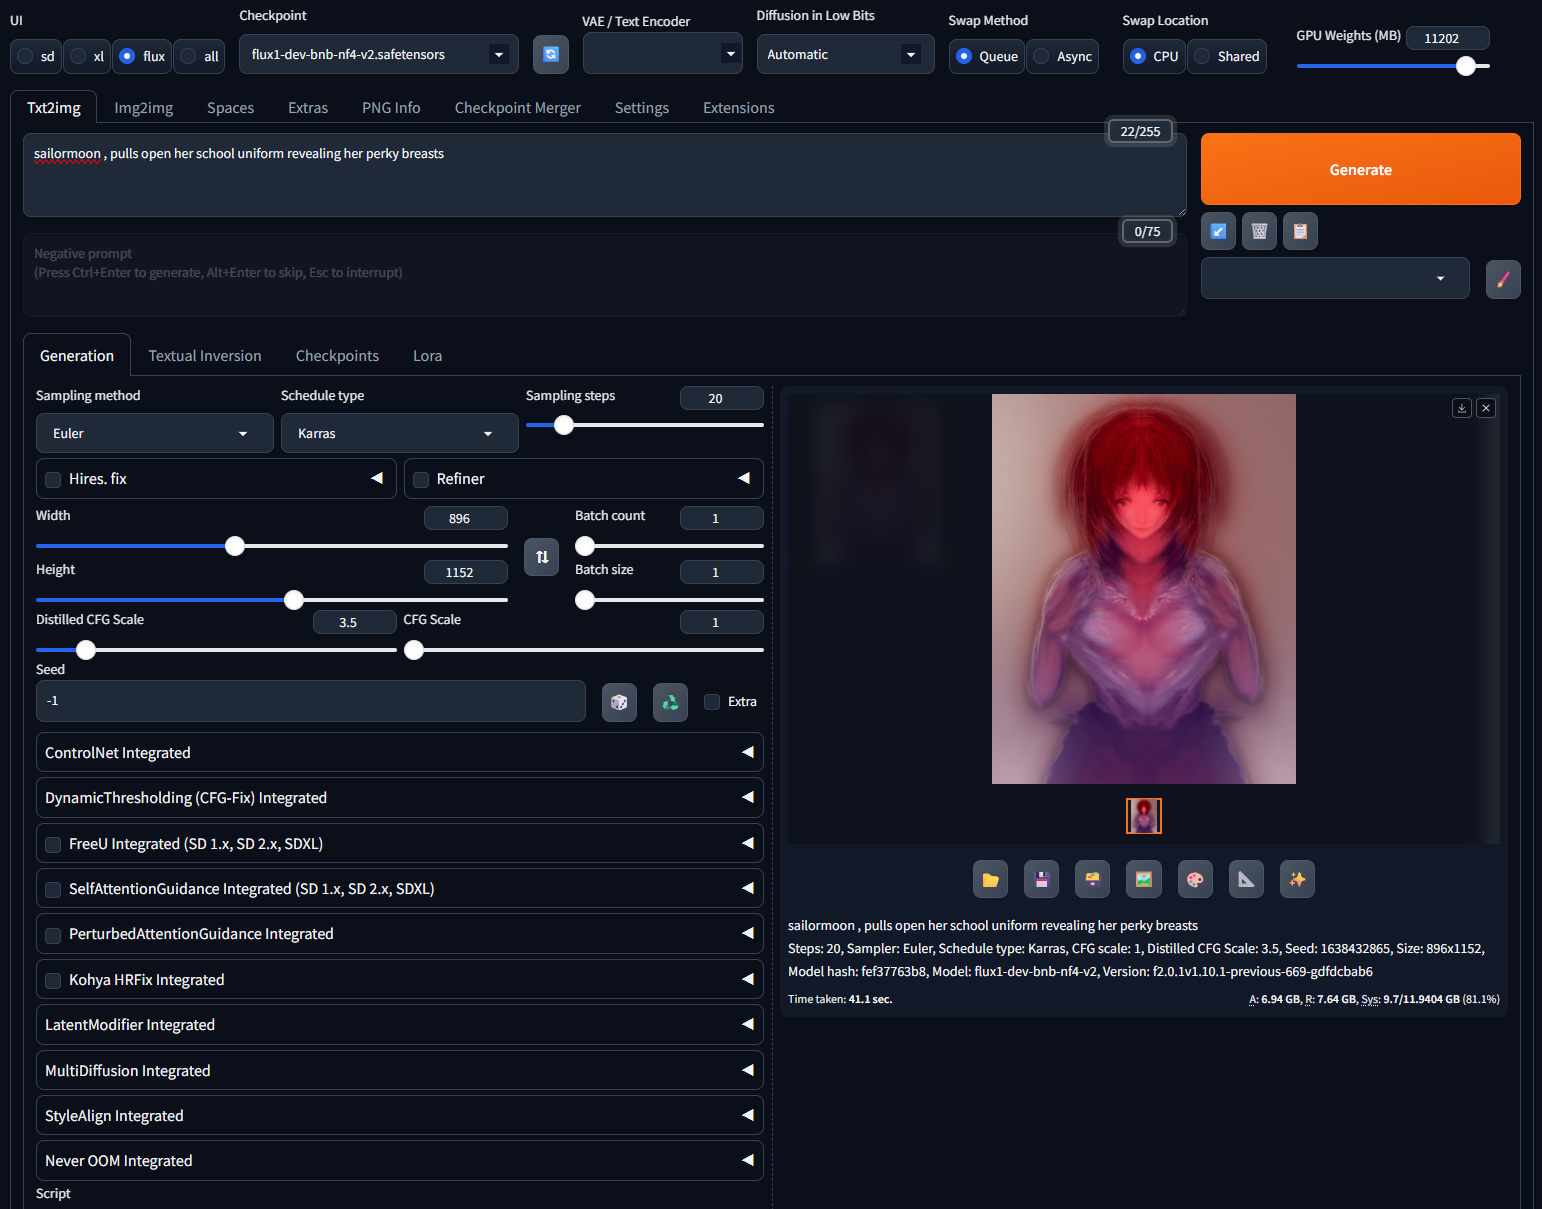Open the output folder icon
This screenshot has width=1542, height=1209.
pos(990,880)
